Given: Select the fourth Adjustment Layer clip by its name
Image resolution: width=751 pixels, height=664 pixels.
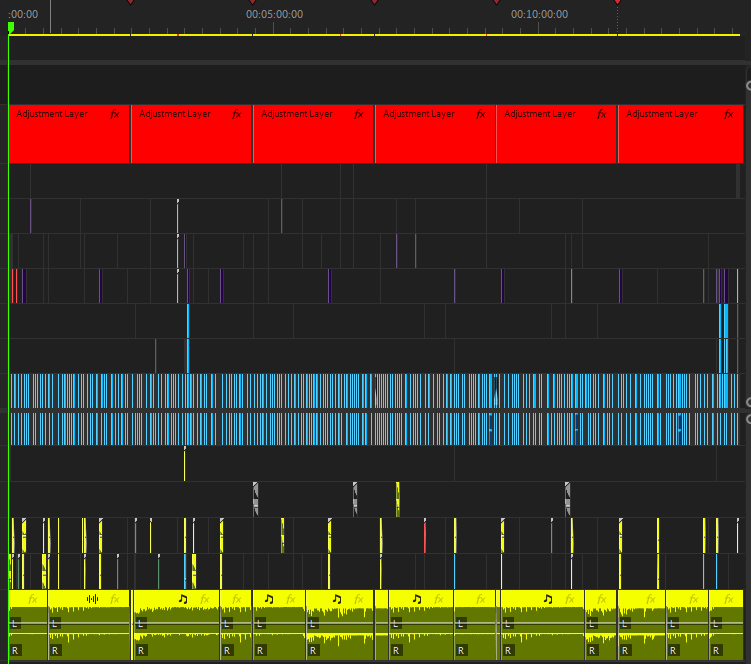Looking at the screenshot, I should click(x=419, y=114).
